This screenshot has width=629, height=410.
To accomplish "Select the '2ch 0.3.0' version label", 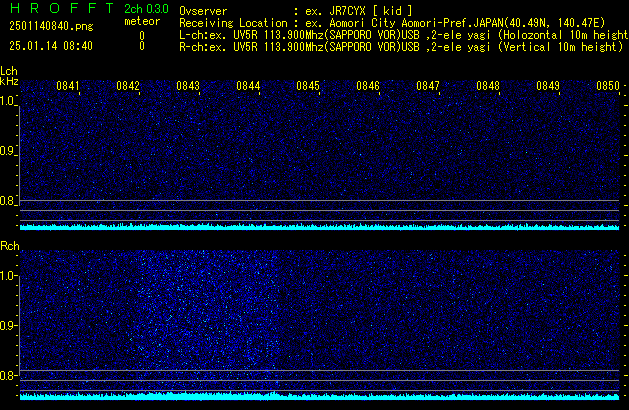I will coord(146,9).
